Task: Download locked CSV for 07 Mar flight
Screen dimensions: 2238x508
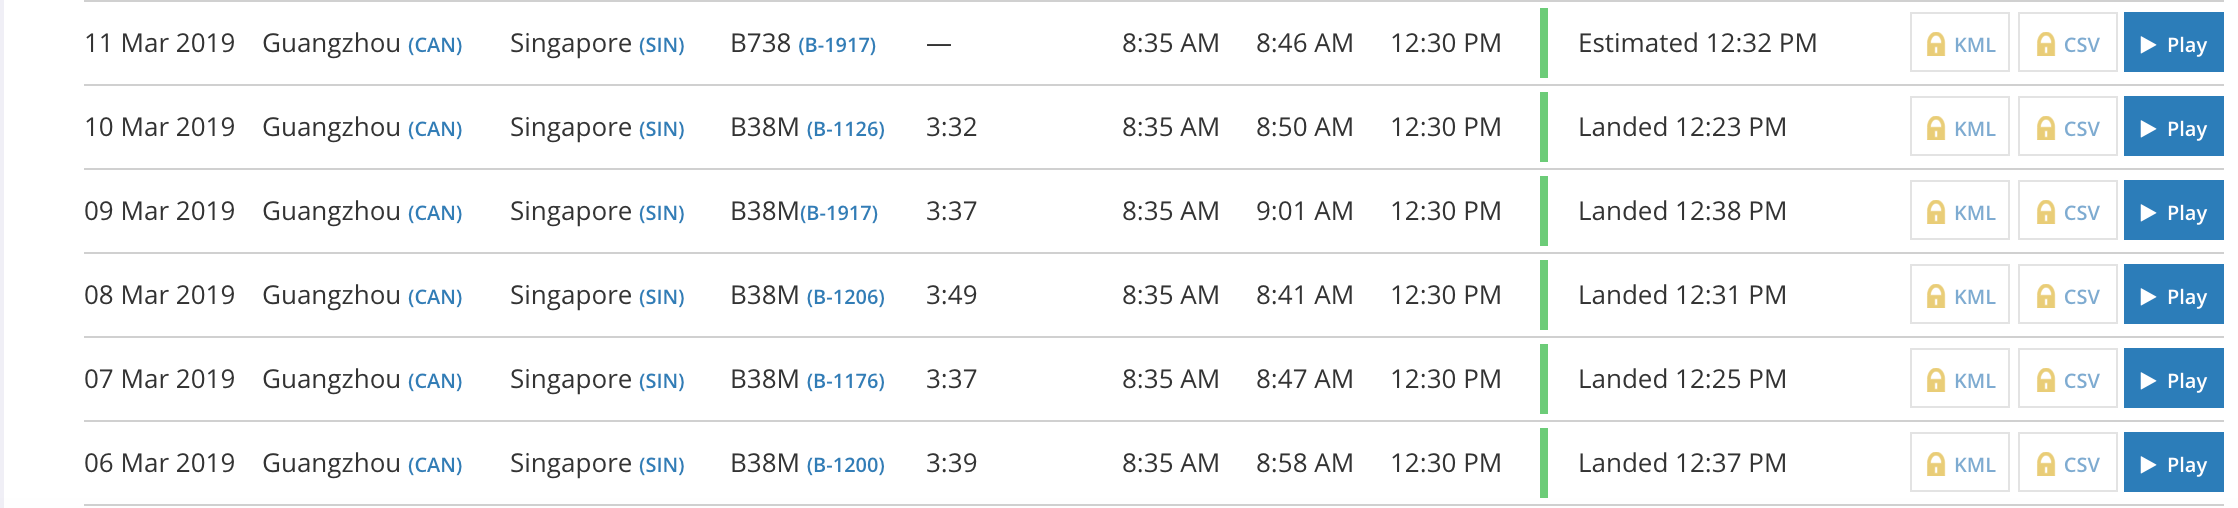Action: [x=2068, y=380]
